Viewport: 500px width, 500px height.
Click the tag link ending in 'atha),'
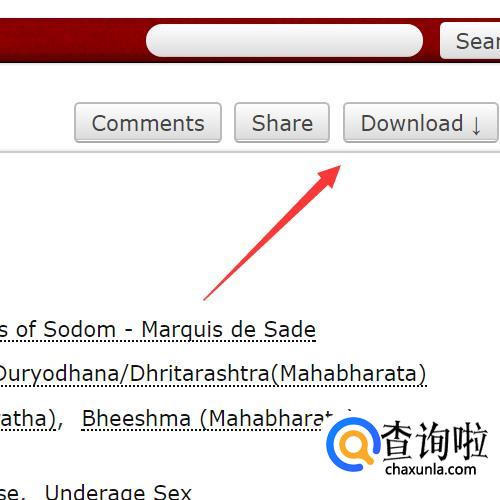(x=28, y=418)
